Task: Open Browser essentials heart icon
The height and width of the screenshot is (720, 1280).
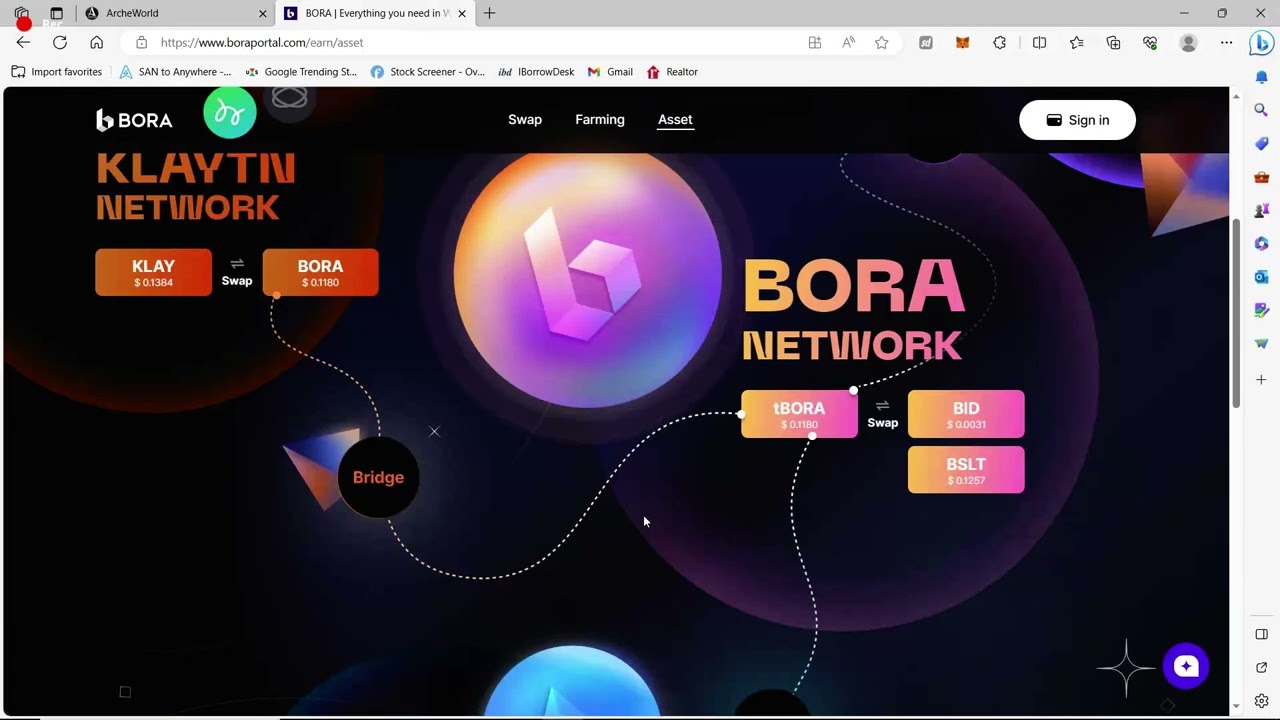Action: coord(1150,43)
